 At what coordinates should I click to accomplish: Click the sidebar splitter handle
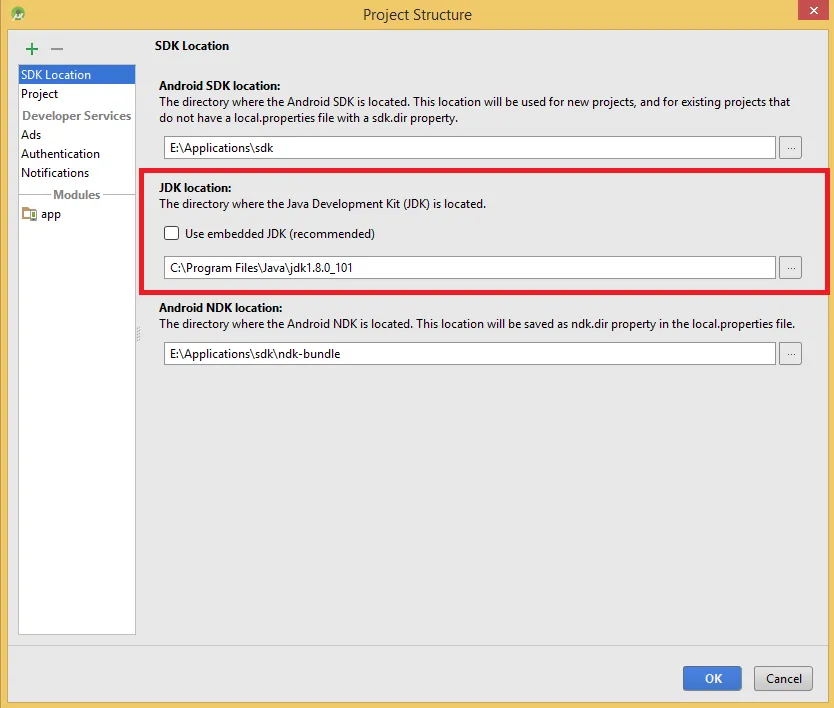click(x=138, y=334)
